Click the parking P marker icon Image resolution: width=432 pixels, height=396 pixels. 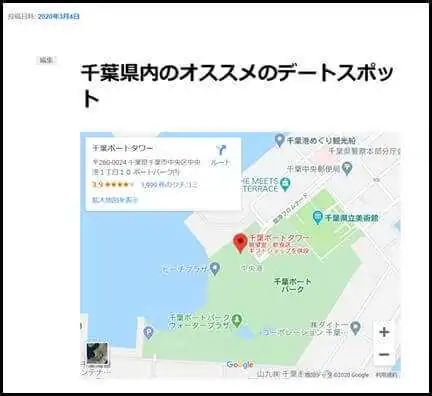click(x=148, y=332)
